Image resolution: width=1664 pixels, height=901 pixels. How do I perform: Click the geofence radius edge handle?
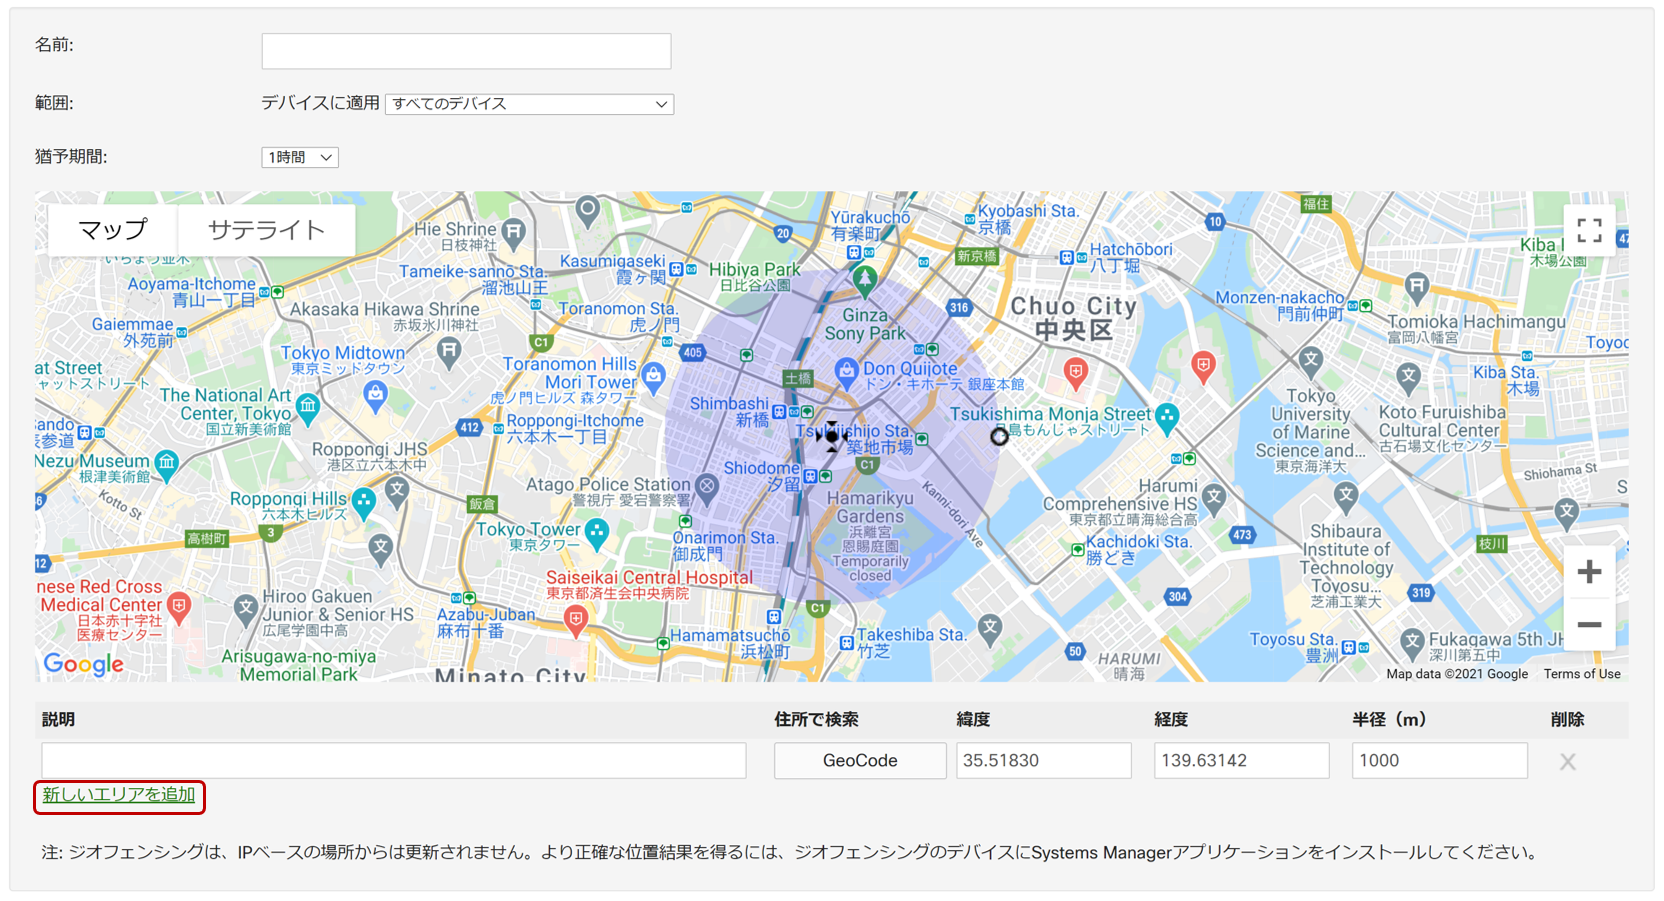tap(999, 436)
